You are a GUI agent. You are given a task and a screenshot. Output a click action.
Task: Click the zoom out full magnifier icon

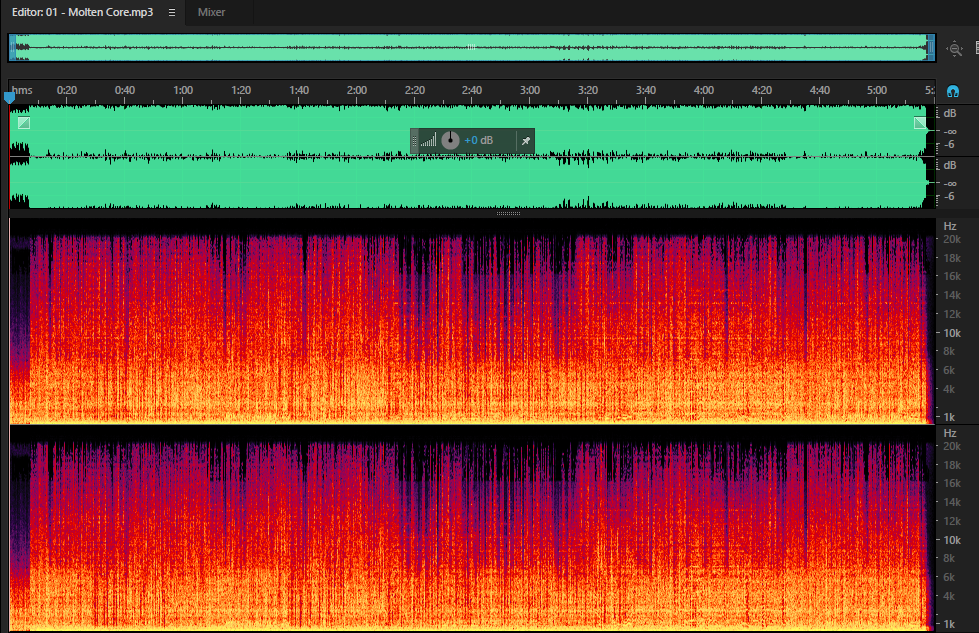coord(955,49)
